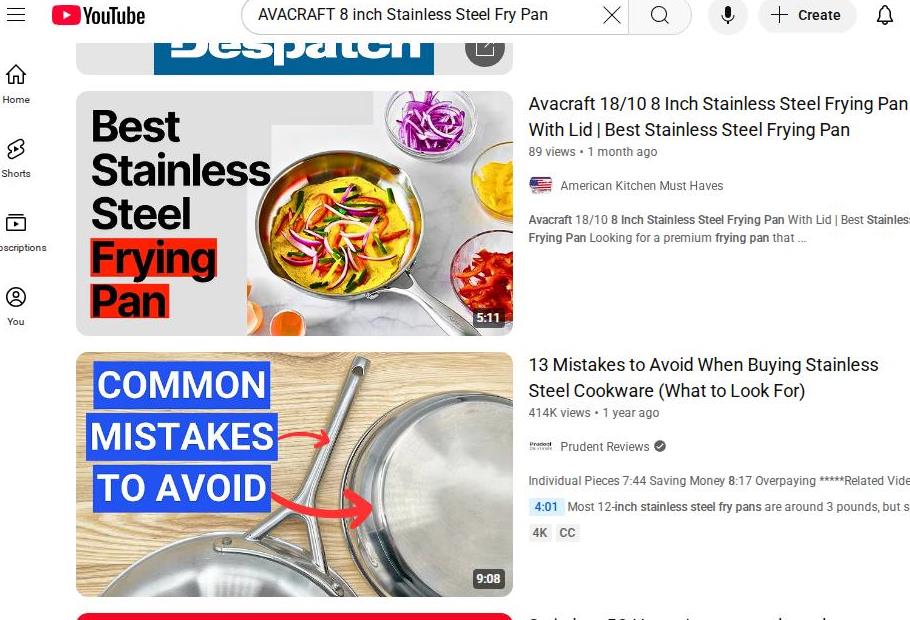Viewport: 910px width, 620px height.
Task: Open the notifications bell
Action: [884, 15]
